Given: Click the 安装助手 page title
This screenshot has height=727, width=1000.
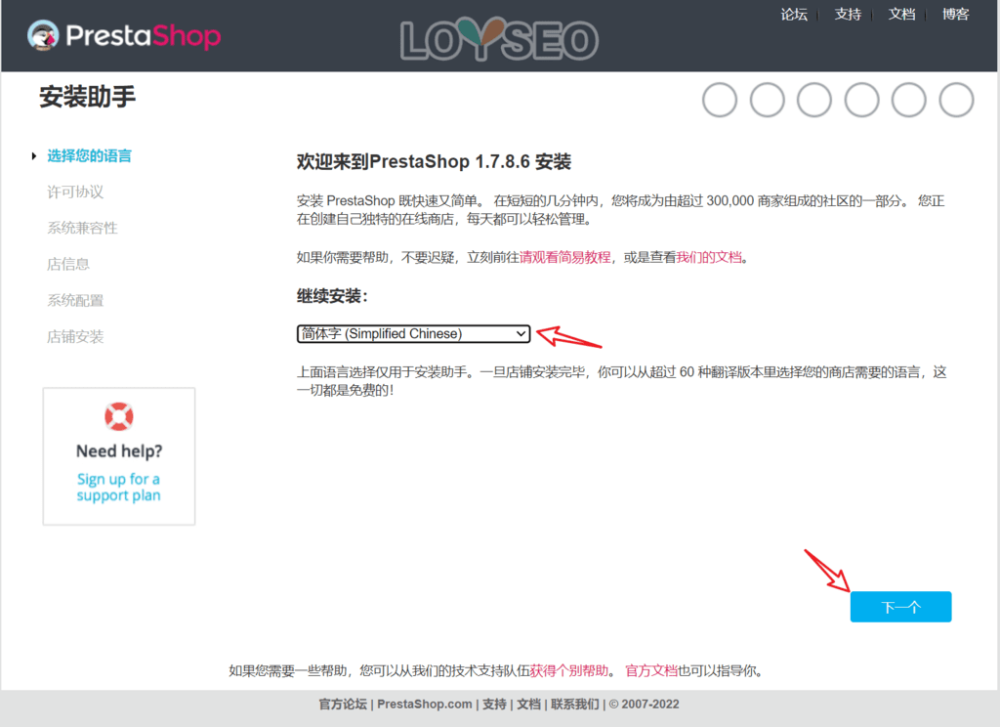Looking at the screenshot, I should point(87,97).
